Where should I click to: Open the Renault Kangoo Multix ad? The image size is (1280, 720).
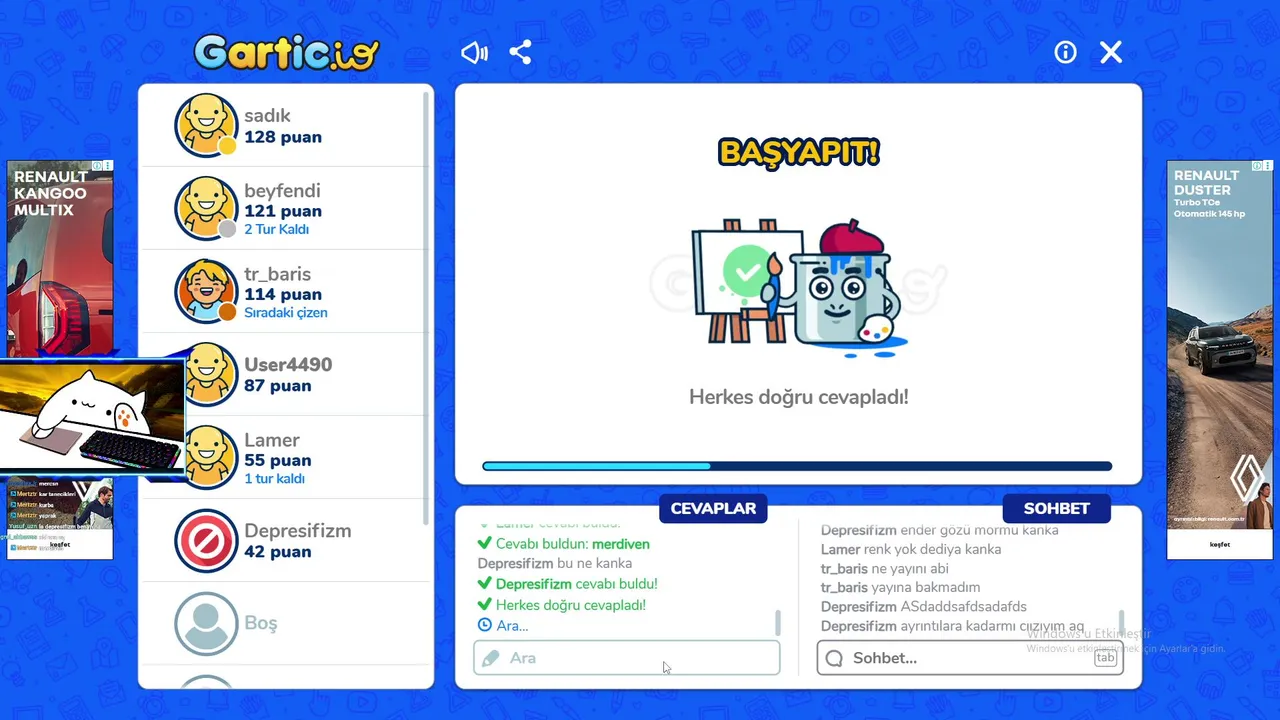60,260
